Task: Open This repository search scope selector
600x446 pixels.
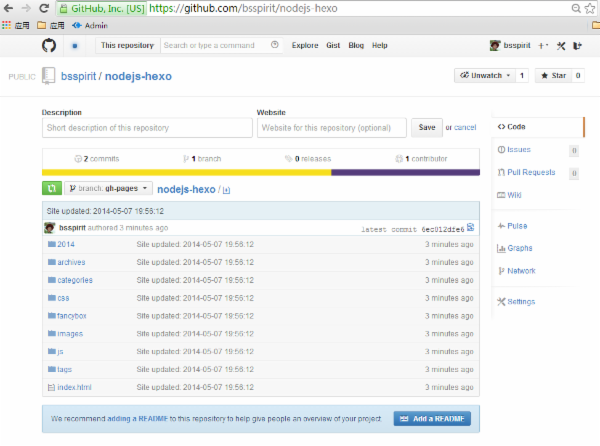Action: tap(127, 46)
